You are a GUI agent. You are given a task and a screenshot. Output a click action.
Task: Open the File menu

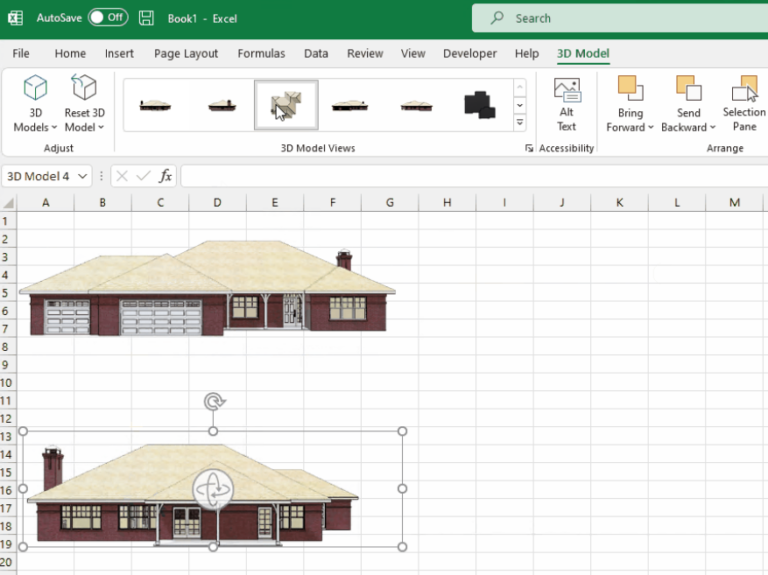click(x=20, y=54)
